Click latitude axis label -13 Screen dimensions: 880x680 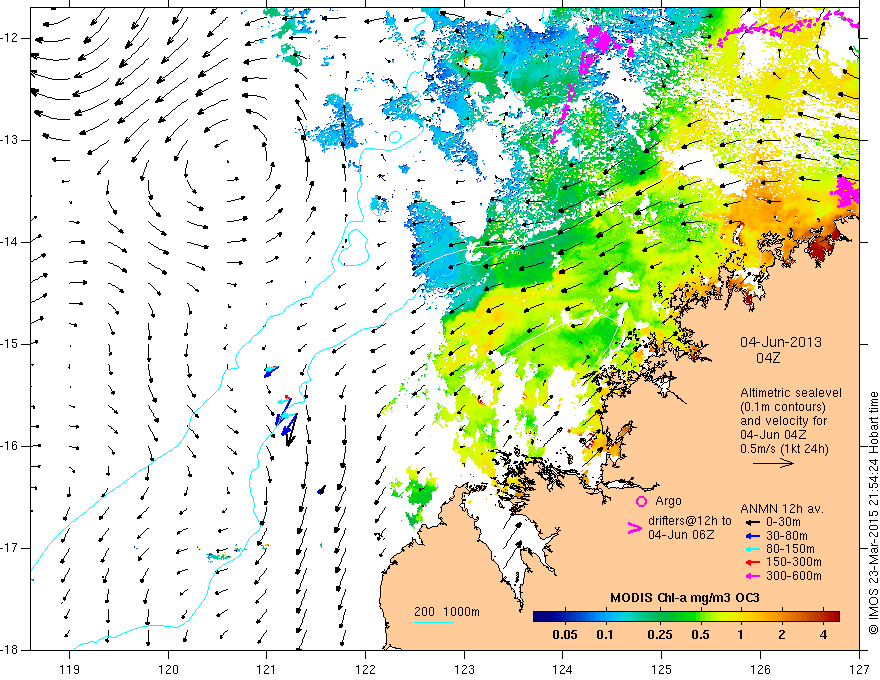click(9, 140)
